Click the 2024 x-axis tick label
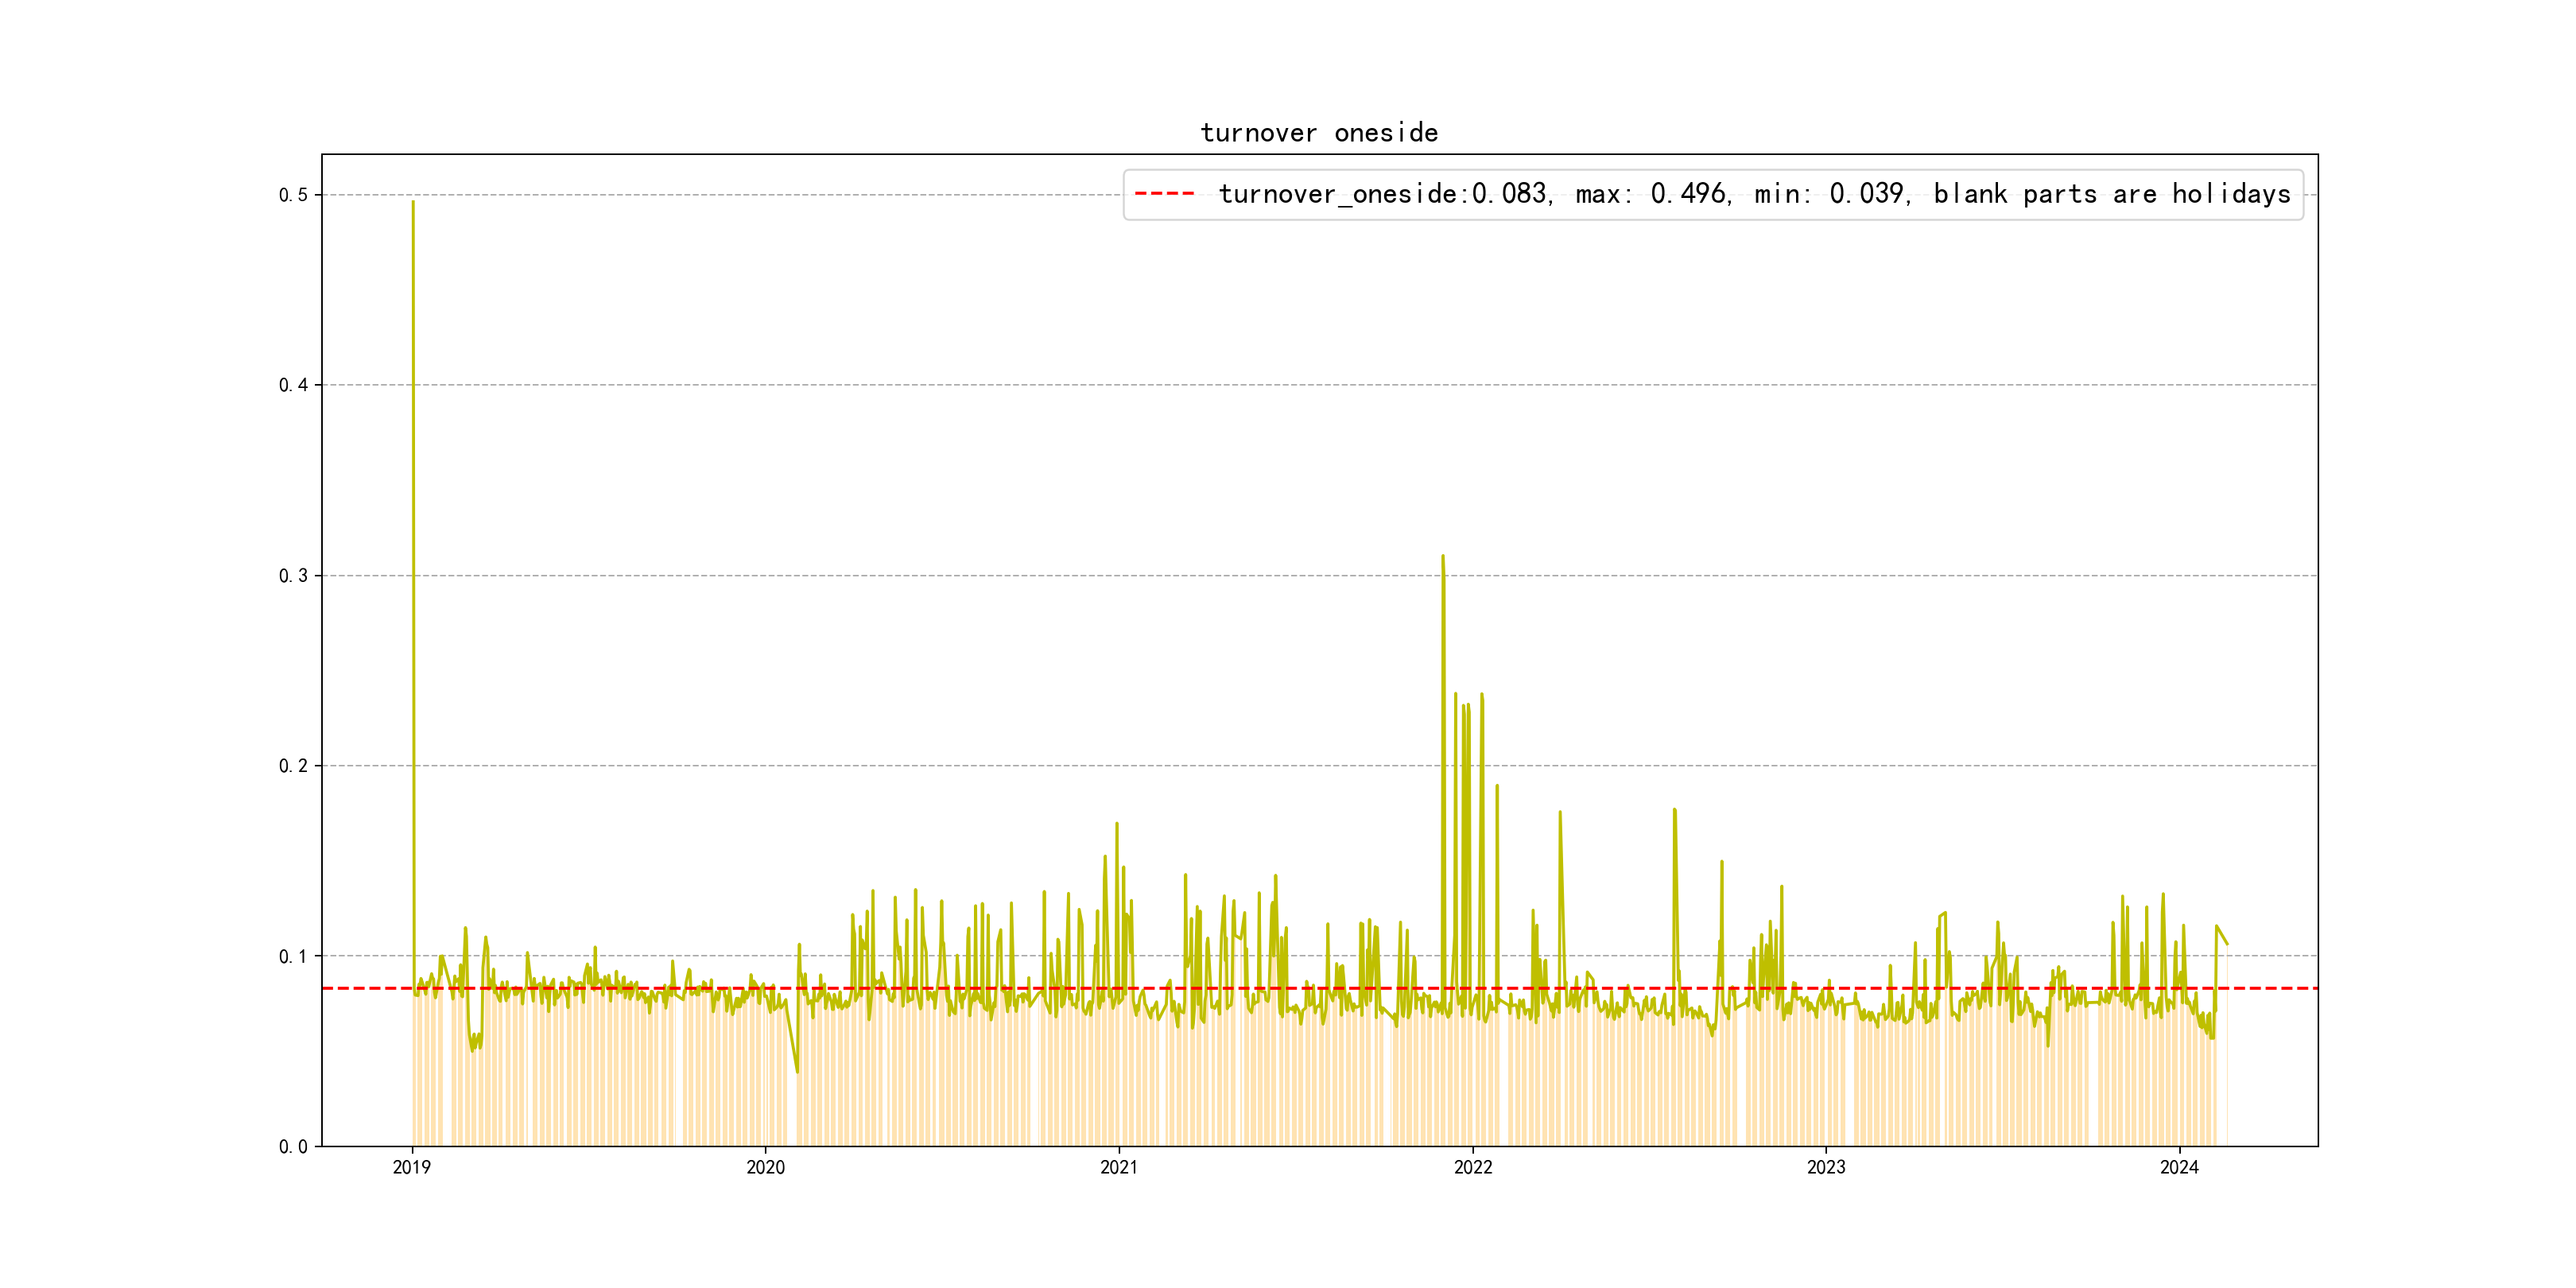Viewport: 2576px width, 1288px height. [x=2179, y=1167]
